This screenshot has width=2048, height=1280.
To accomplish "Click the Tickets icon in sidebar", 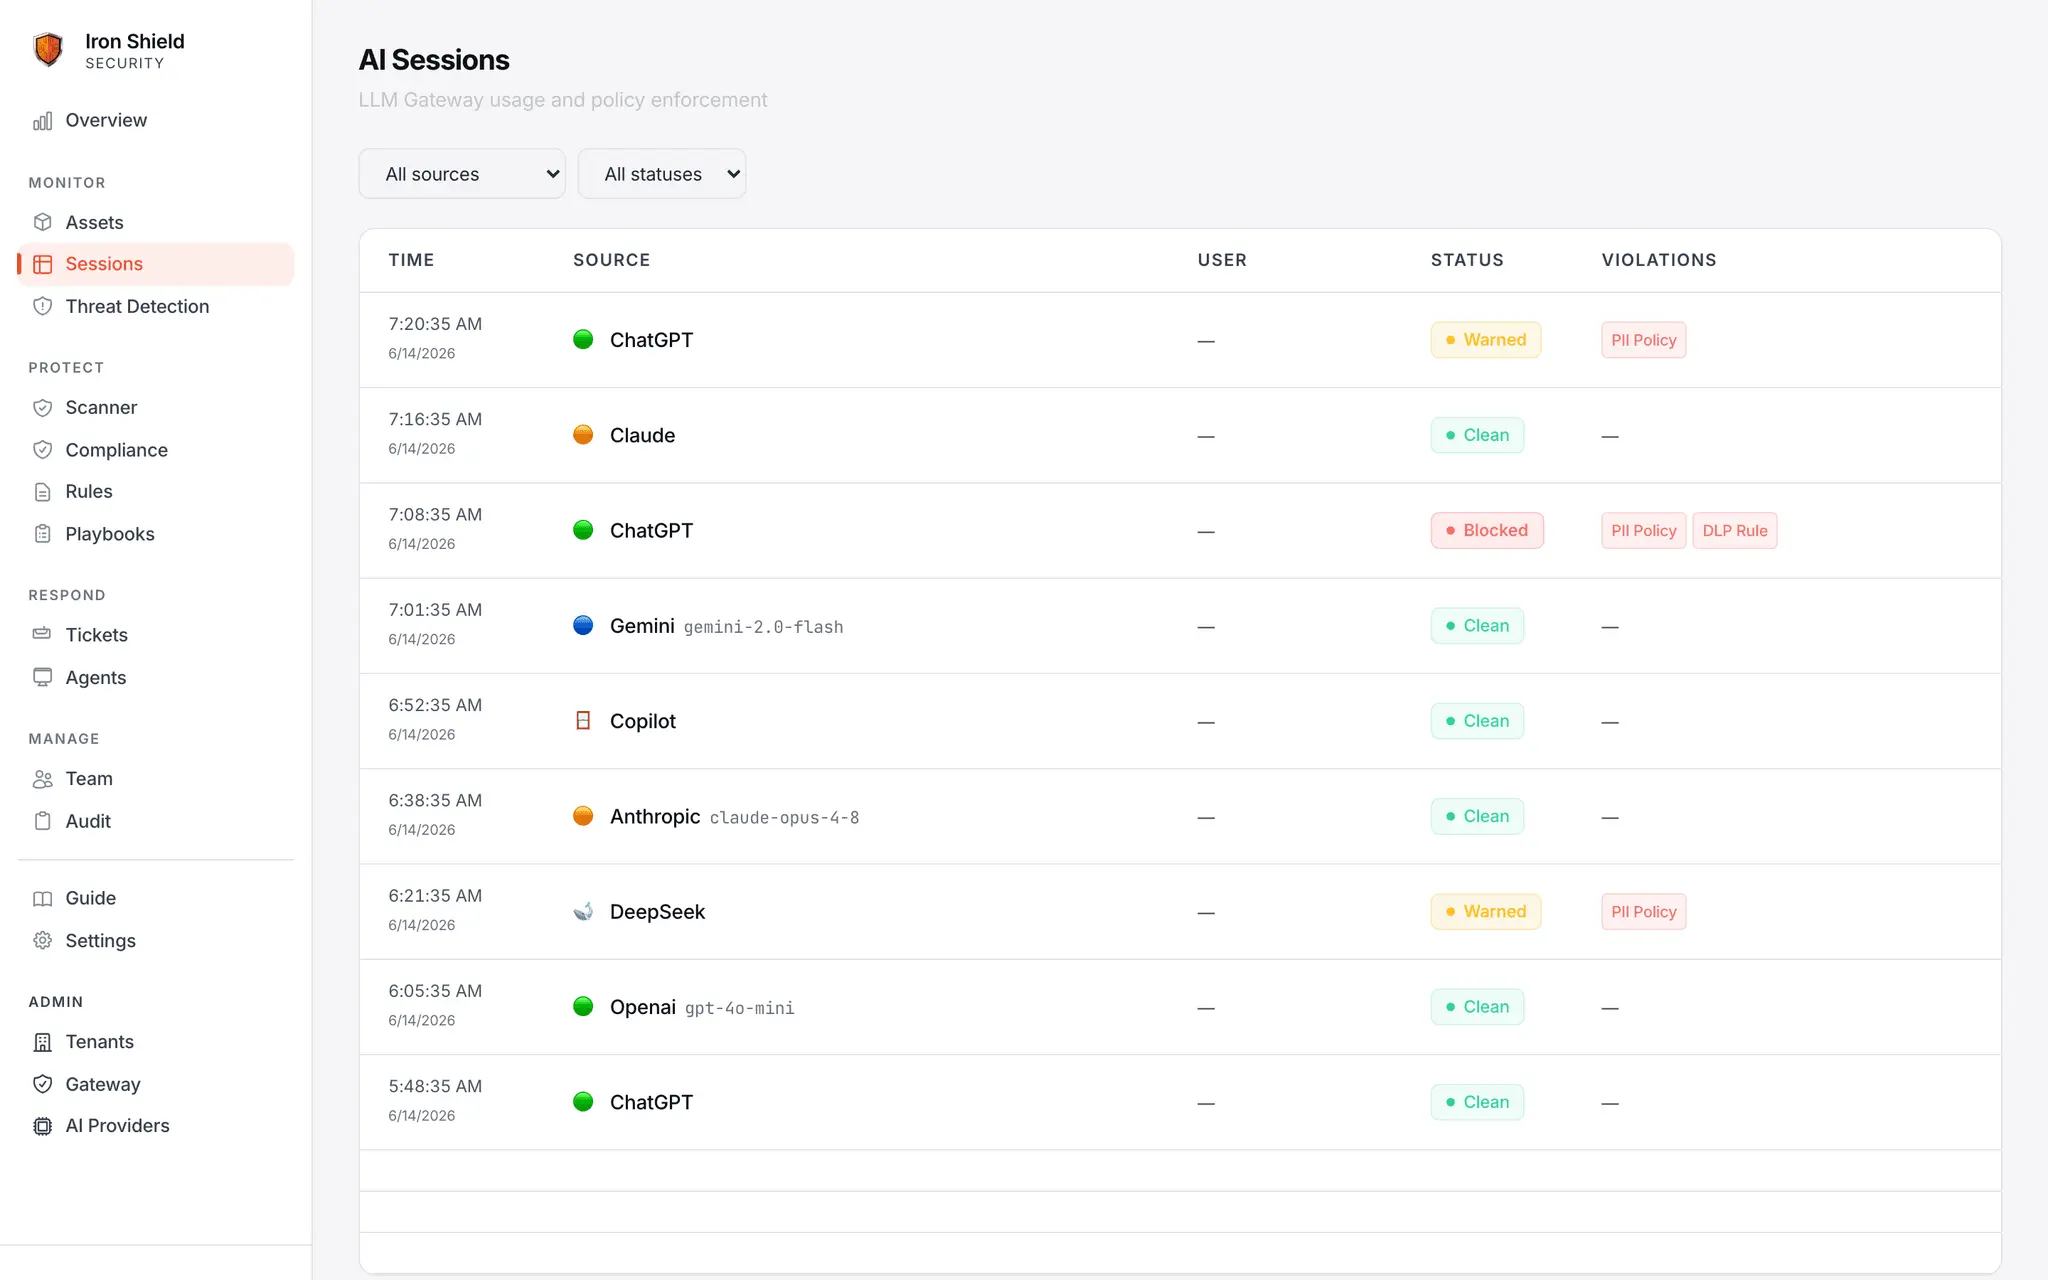I will tap(42, 634).
